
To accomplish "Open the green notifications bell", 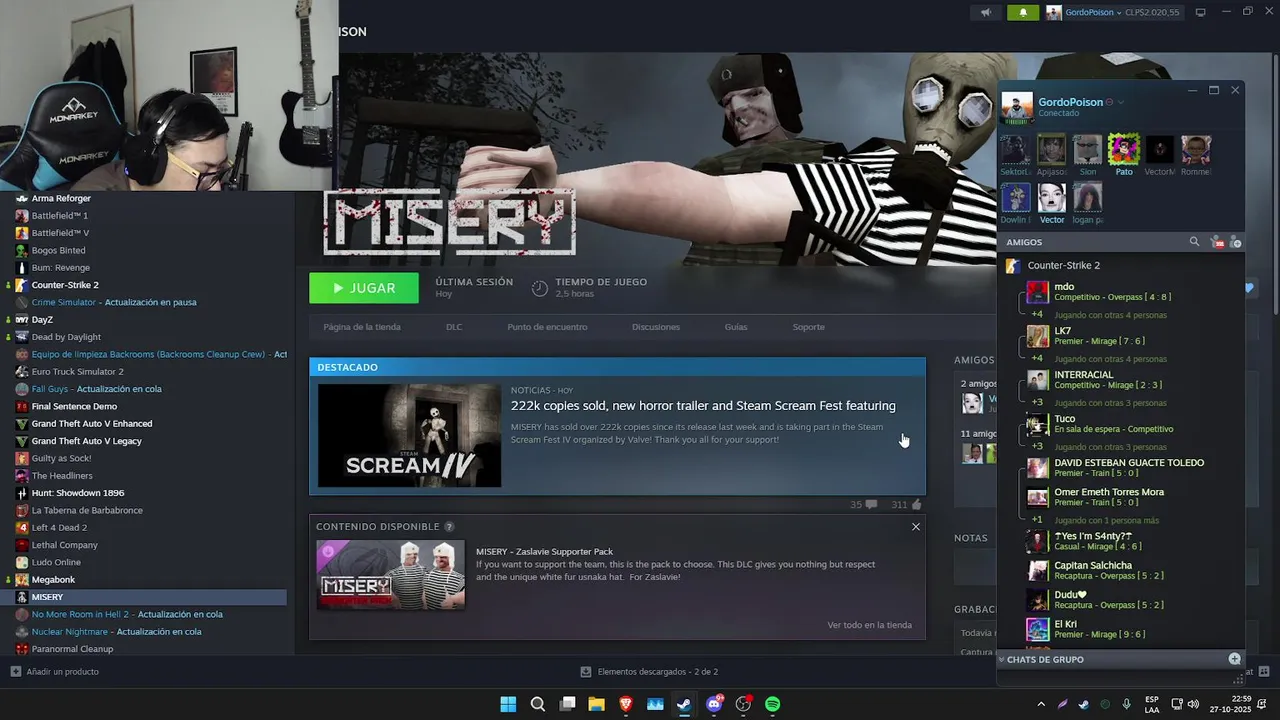I will click(x=1023, y=13).
